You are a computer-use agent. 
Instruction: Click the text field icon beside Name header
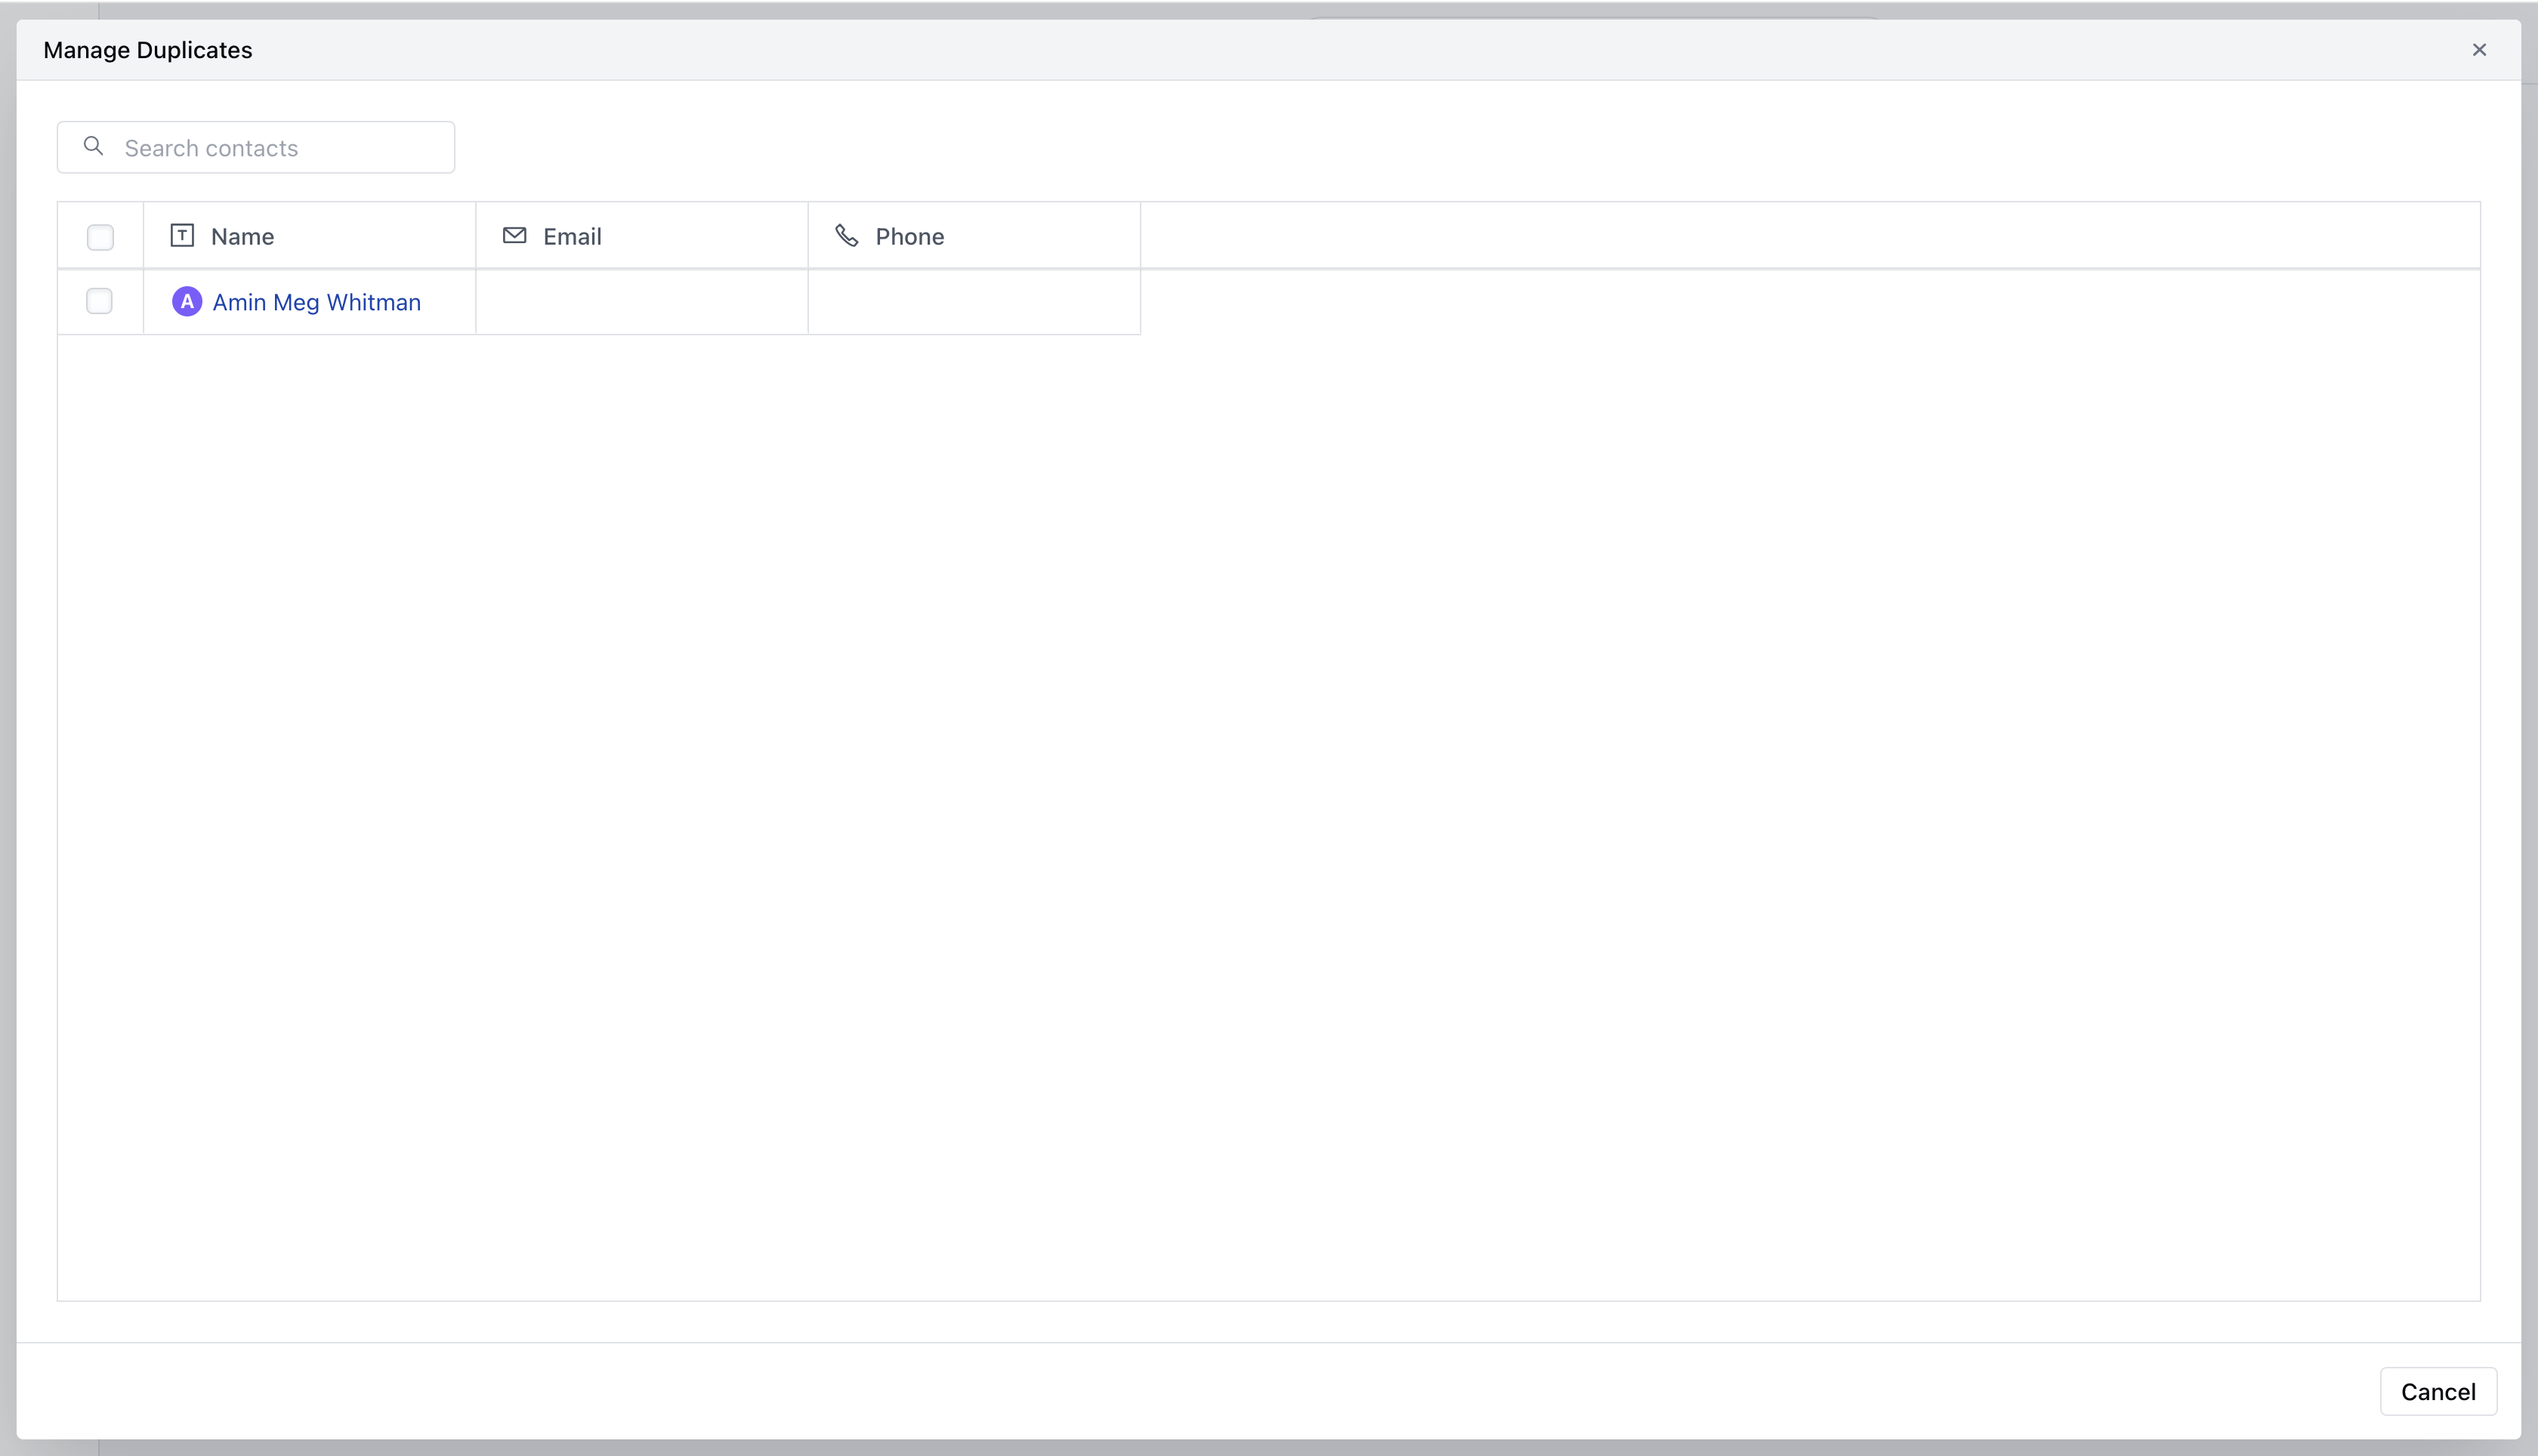point(181,235)
